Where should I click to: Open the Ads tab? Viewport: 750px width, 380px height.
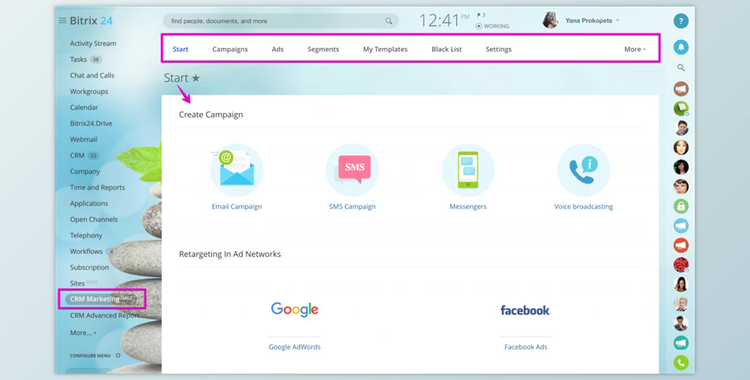[278, 49]
